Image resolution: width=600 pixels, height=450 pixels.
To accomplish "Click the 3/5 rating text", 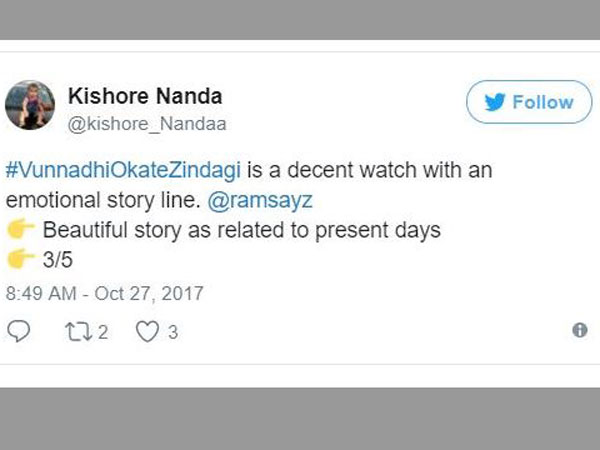I will tap(59, 261).
